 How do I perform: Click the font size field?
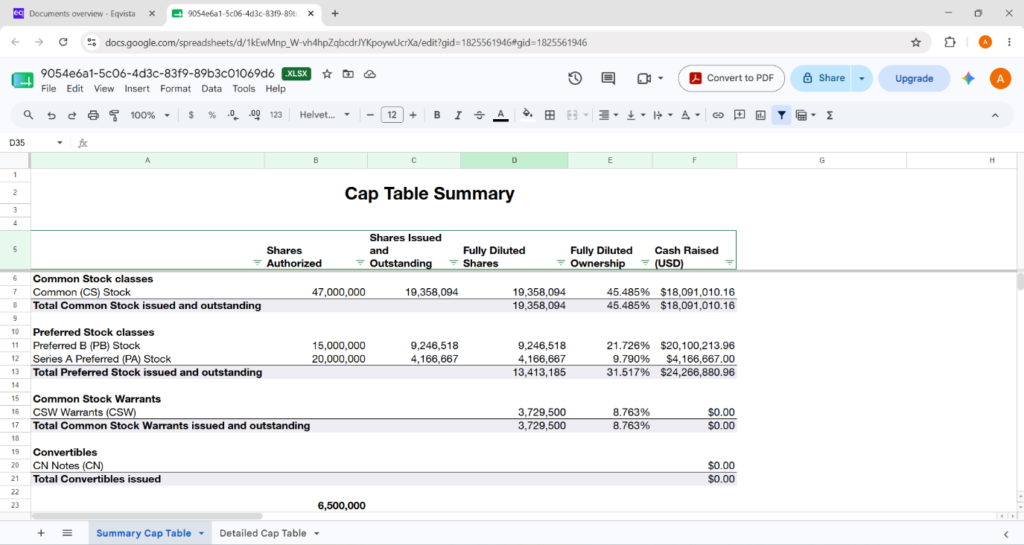pyautogui.click(x=392, y=115)
